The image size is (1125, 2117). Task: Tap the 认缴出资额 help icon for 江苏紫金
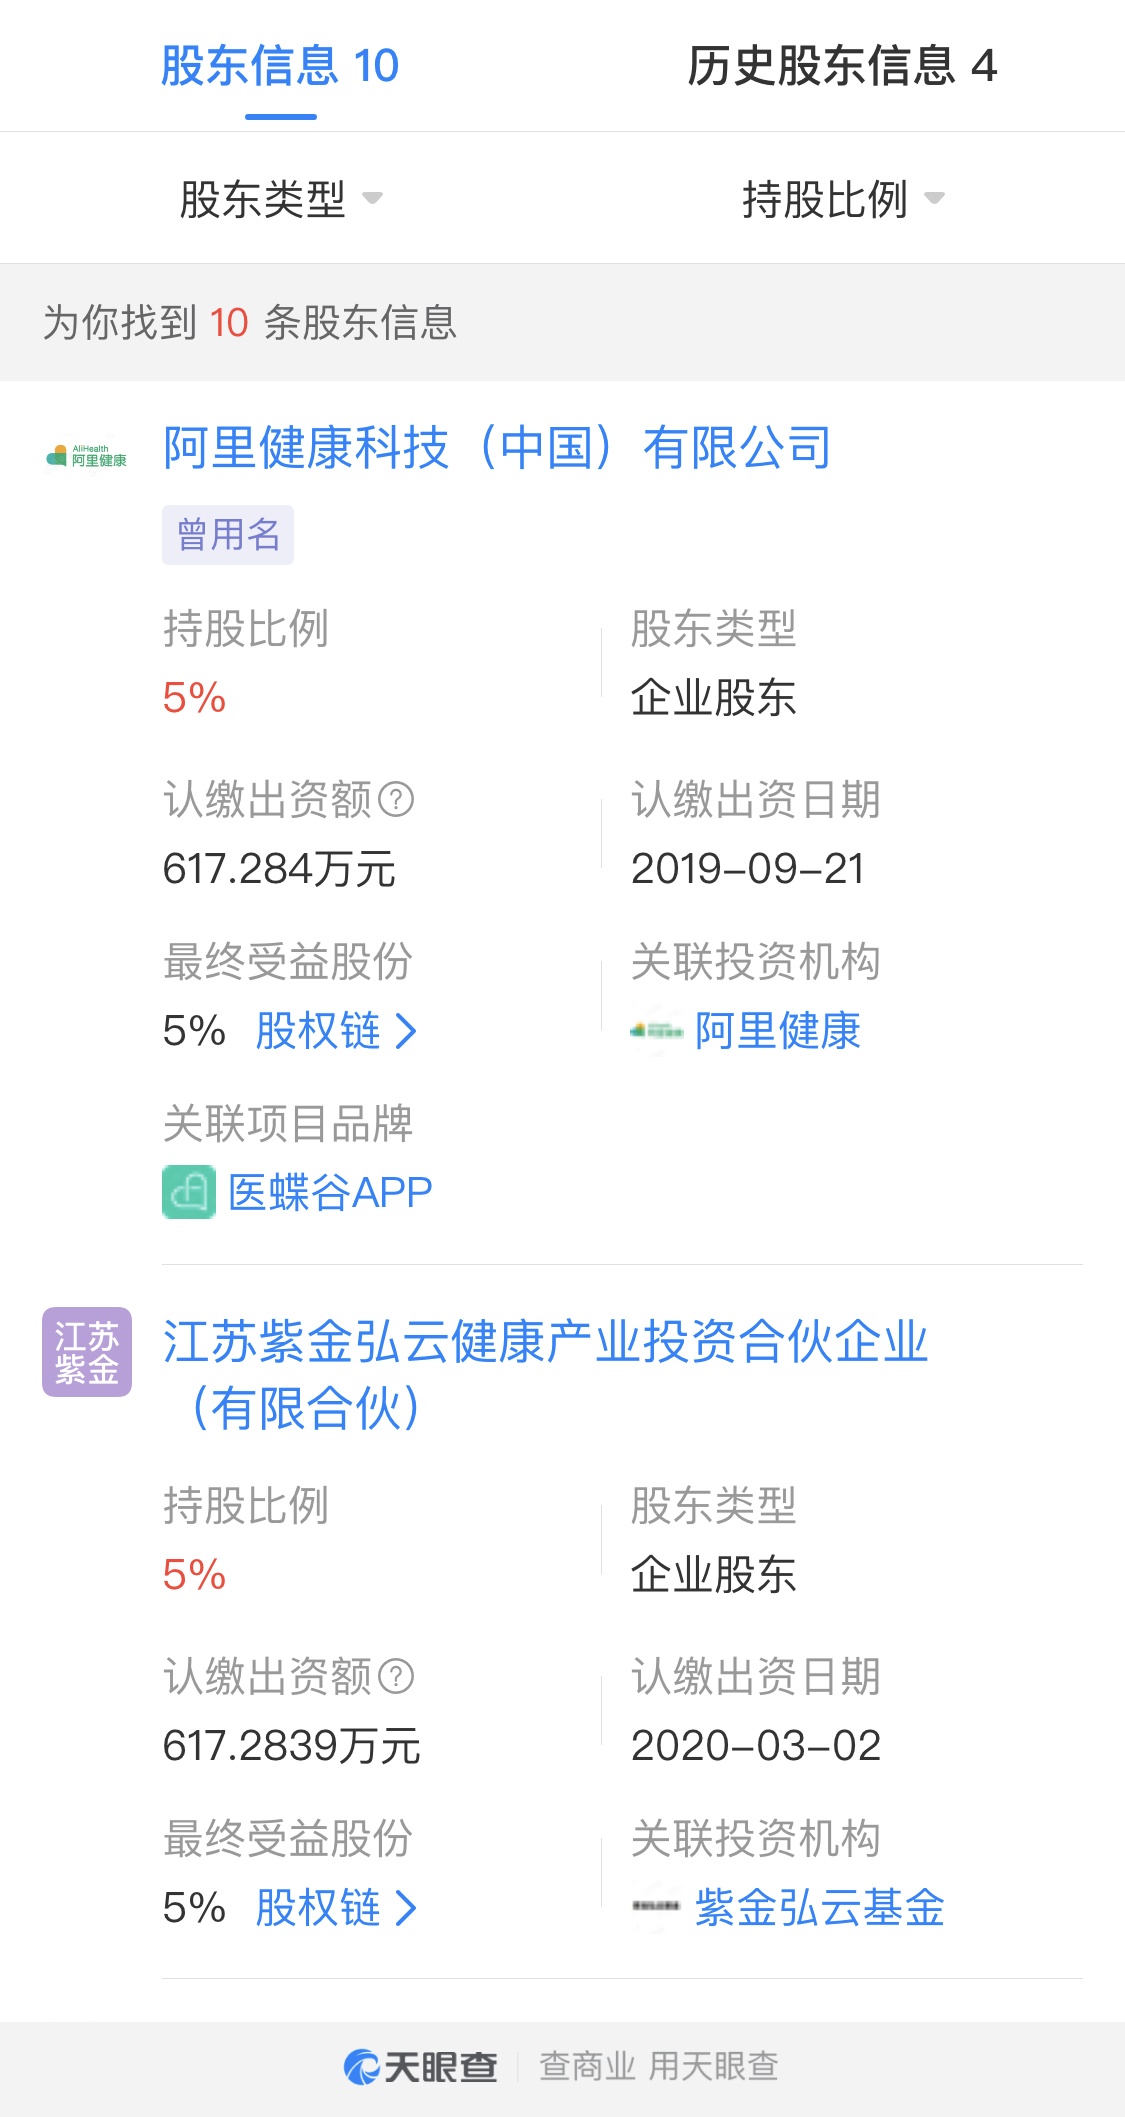(397, 1677)
